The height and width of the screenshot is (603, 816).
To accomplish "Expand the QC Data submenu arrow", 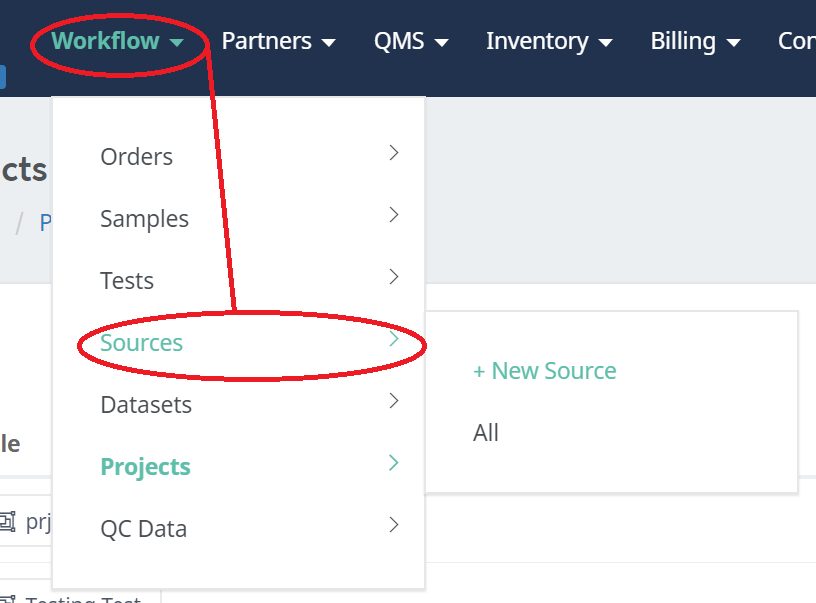I will pos(394,525).
